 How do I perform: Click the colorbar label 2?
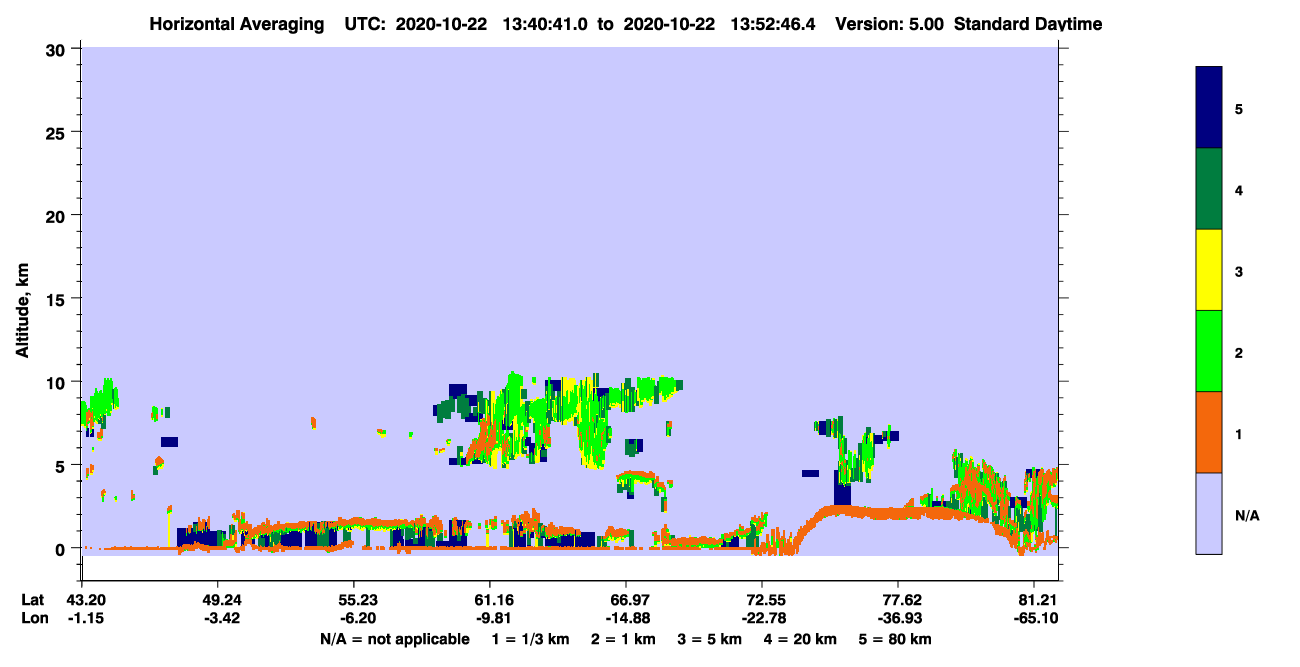click(x=1239, y=352)
